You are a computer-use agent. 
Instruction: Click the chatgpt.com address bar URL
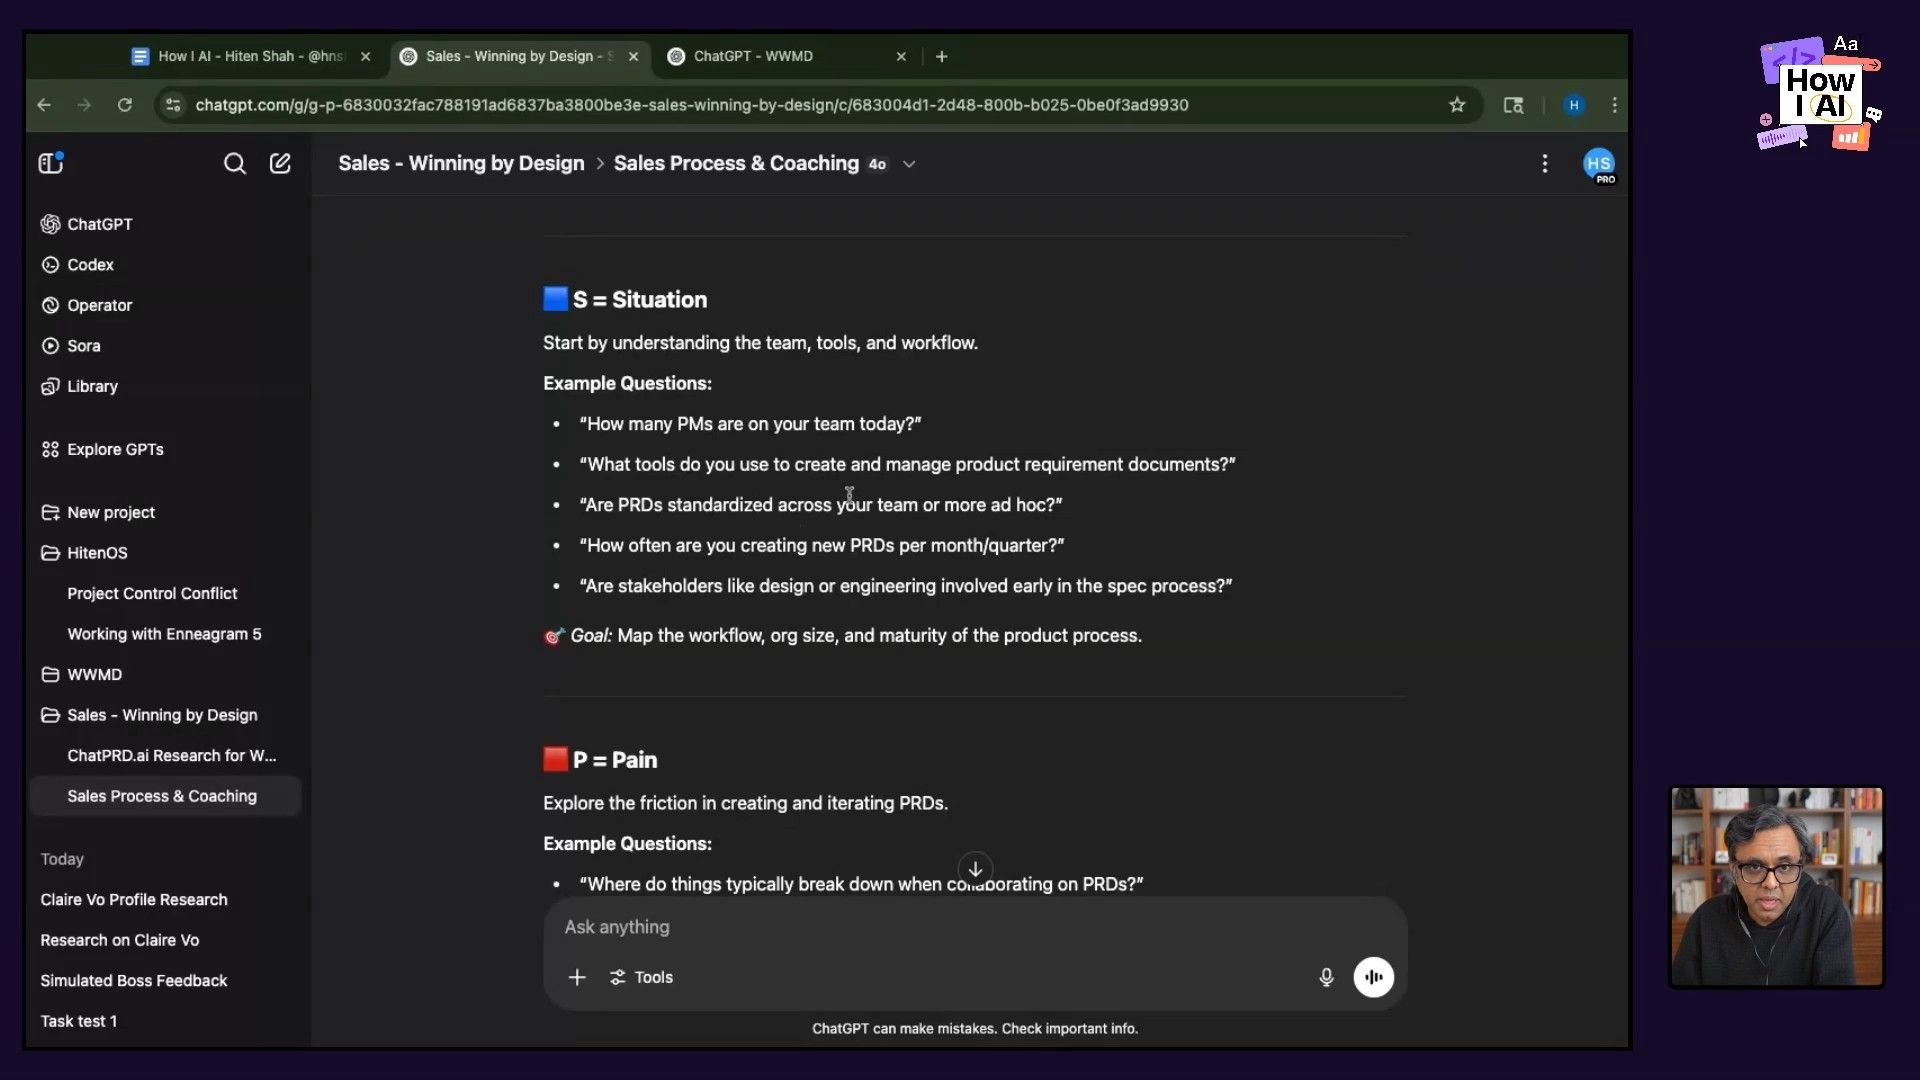click(x=691, y=105)
